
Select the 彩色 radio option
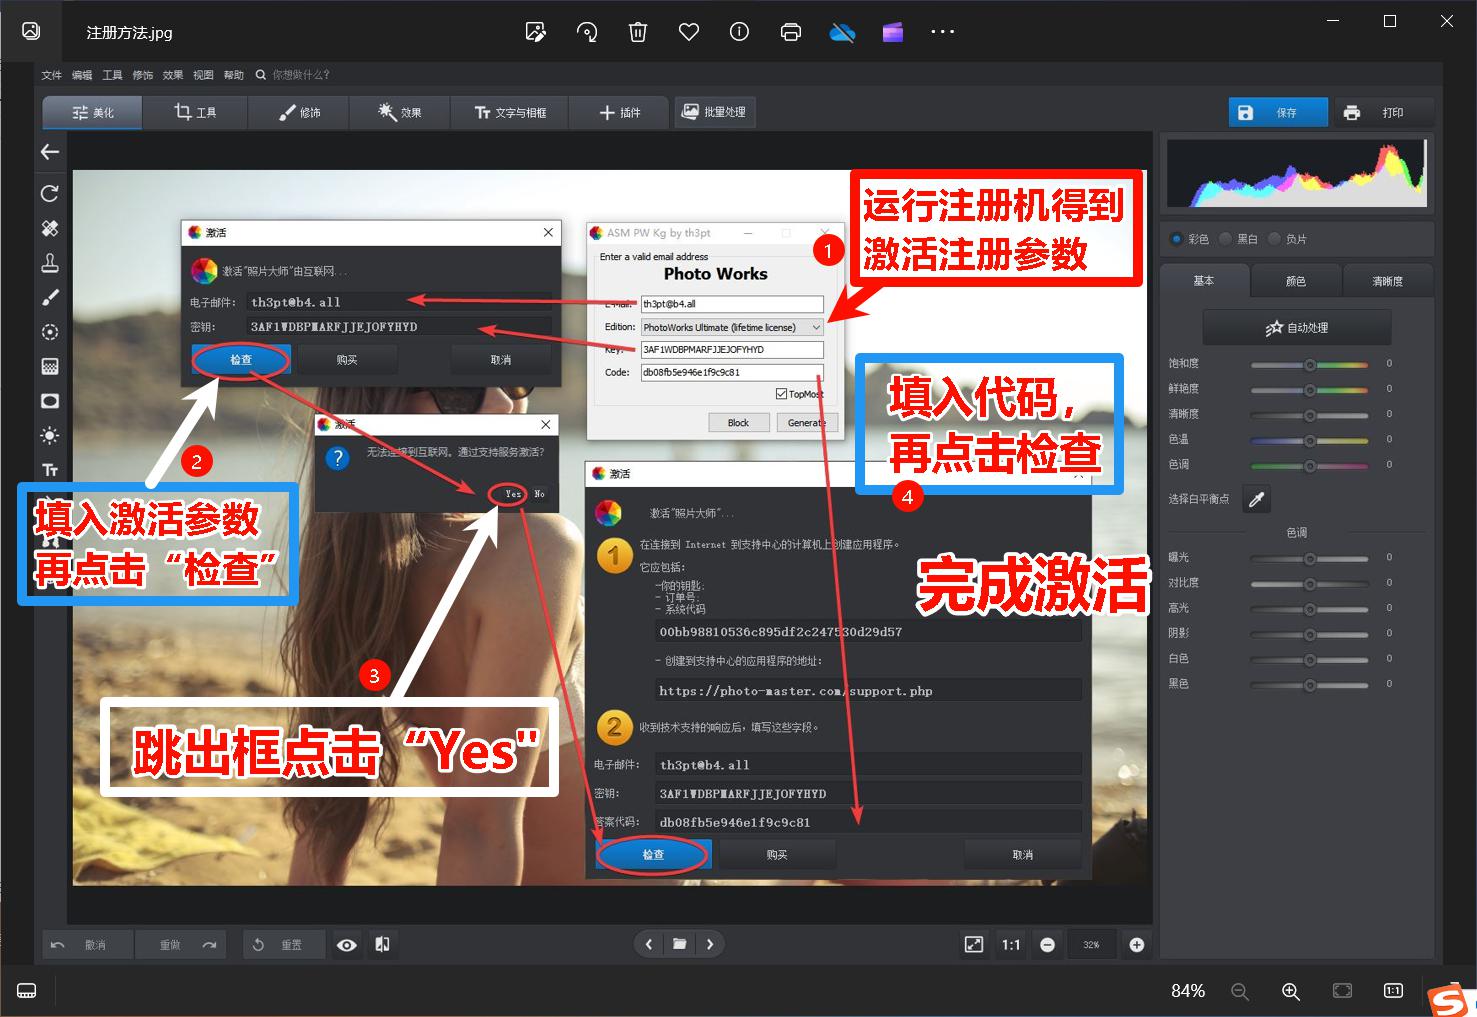[1176, 239]
